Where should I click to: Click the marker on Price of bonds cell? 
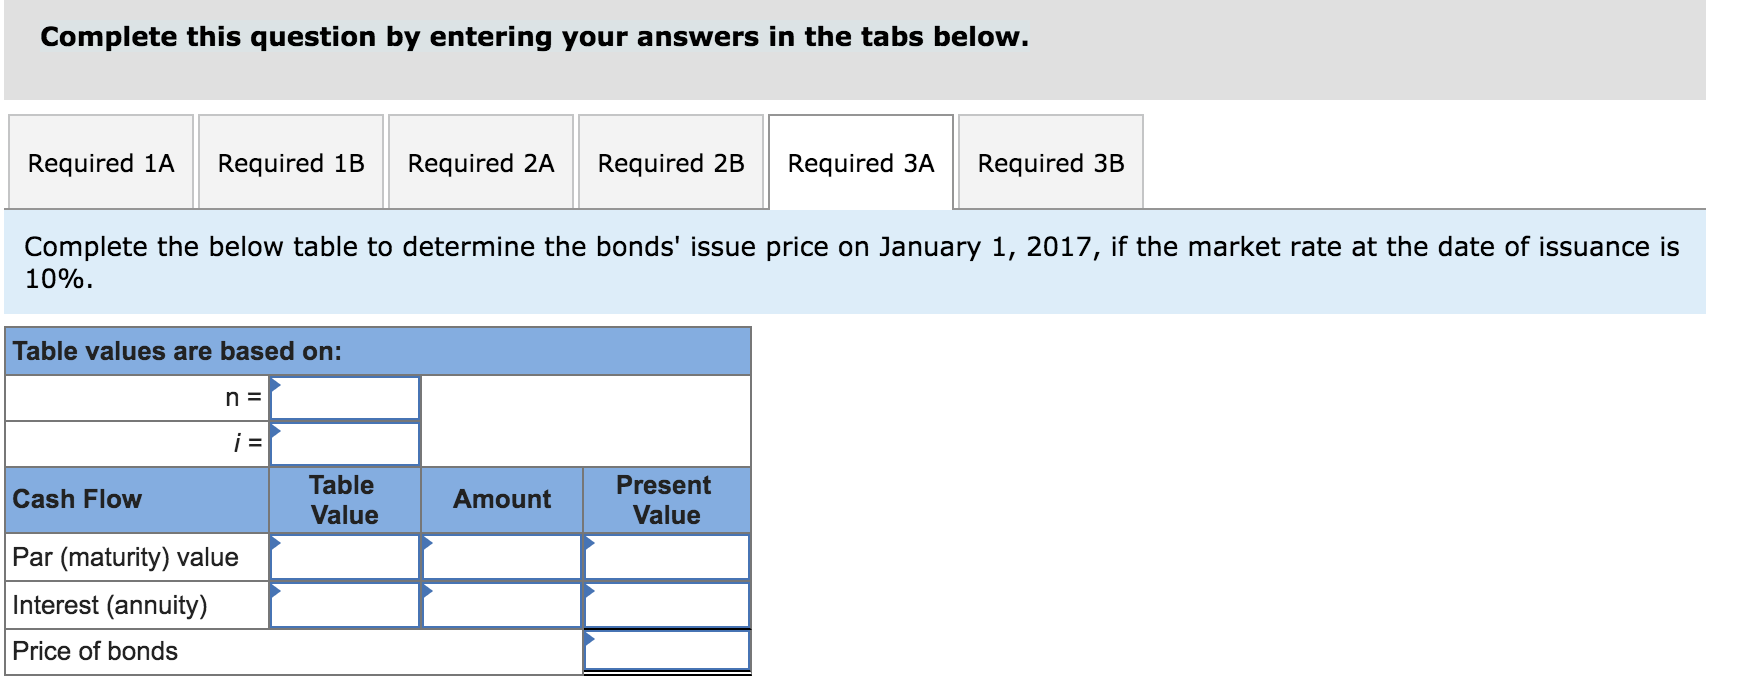tap(588, 638)
